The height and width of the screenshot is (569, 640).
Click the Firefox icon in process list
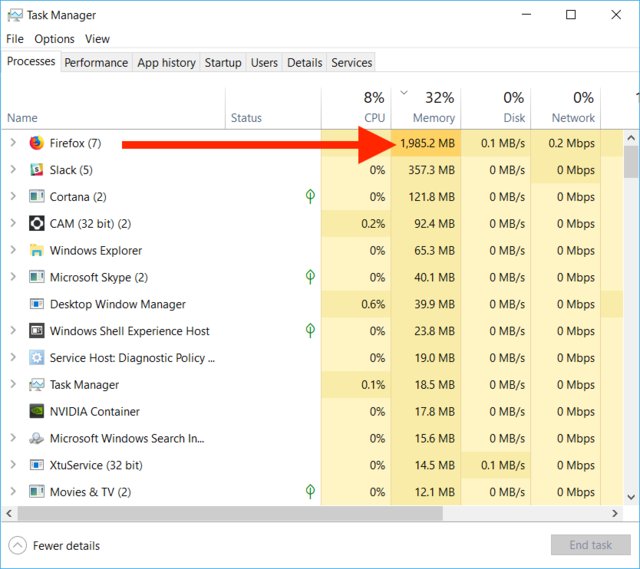37,143
